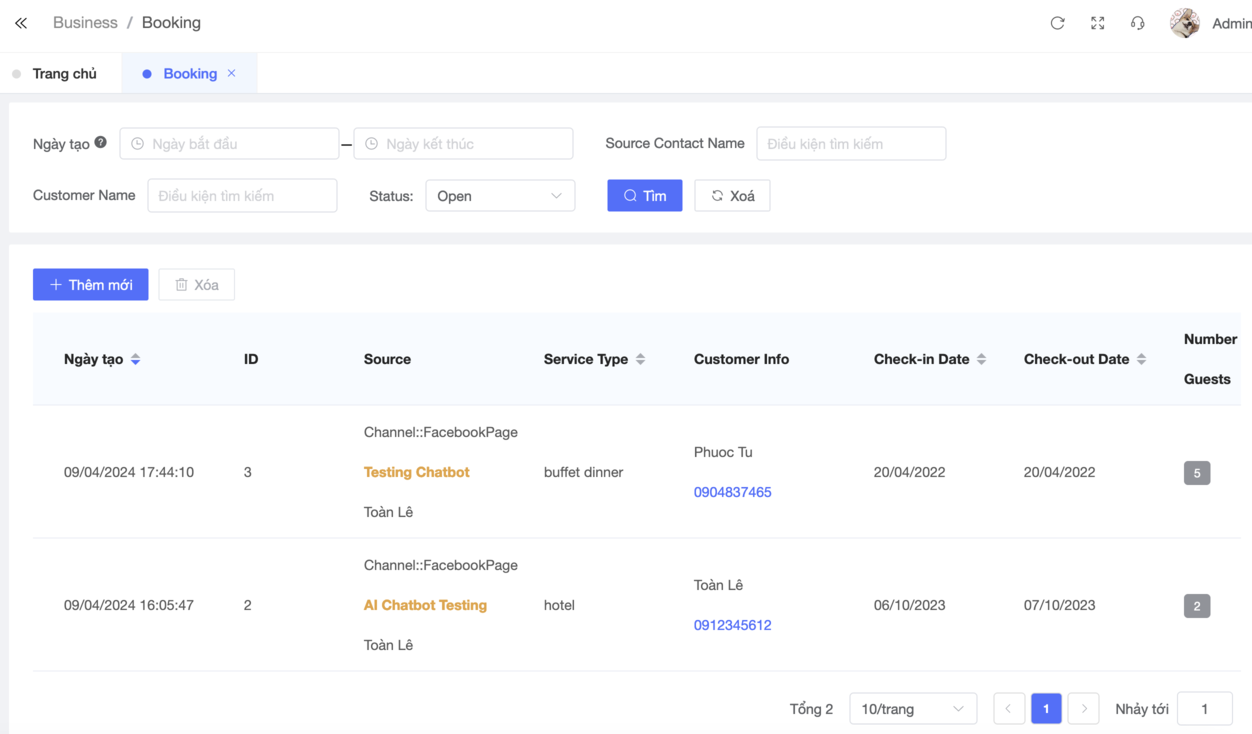Collapse the sidebar with double-chevron icon

[21, 23]
